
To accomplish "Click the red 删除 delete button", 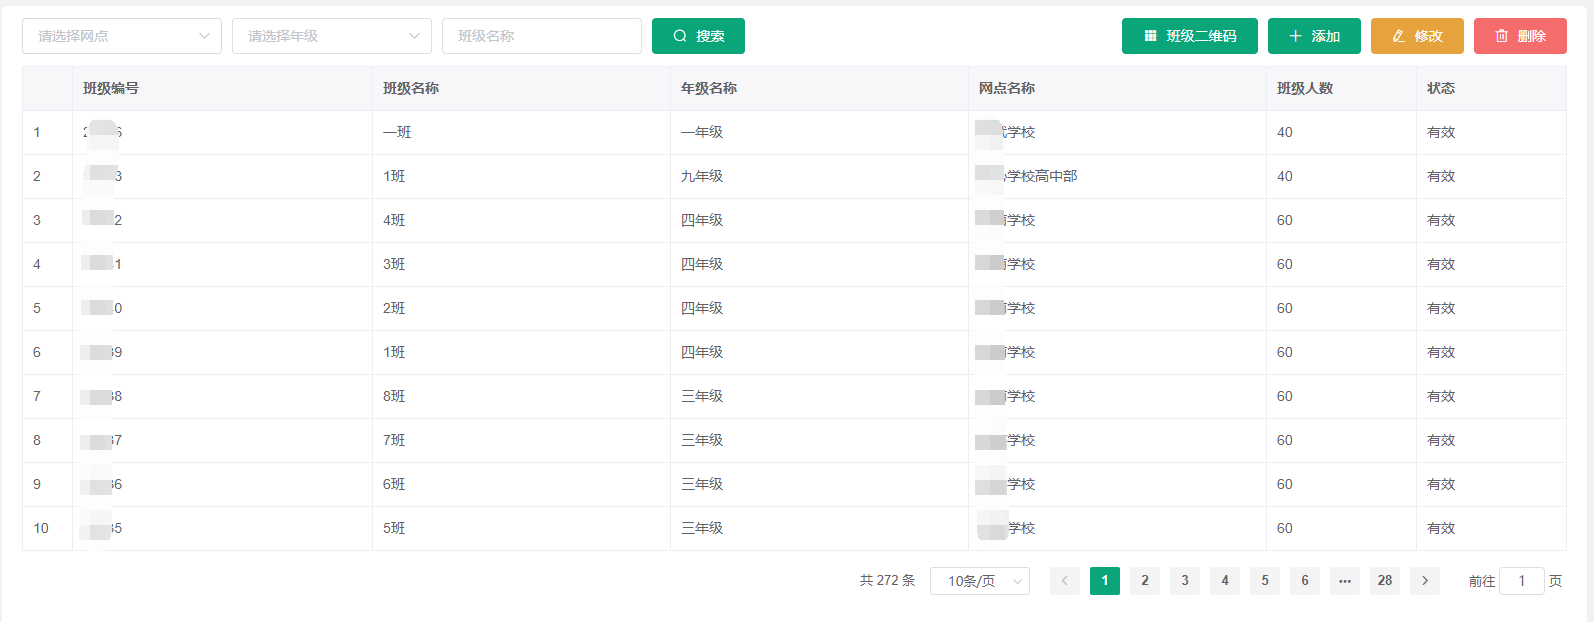I will pyautogui.click(x=1520, y=36).
